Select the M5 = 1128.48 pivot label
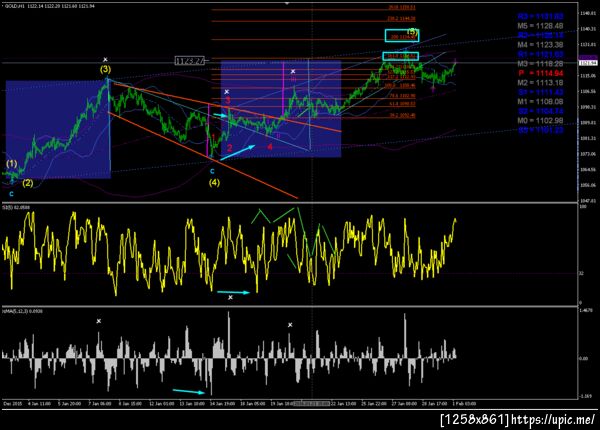 pos(540,26)
